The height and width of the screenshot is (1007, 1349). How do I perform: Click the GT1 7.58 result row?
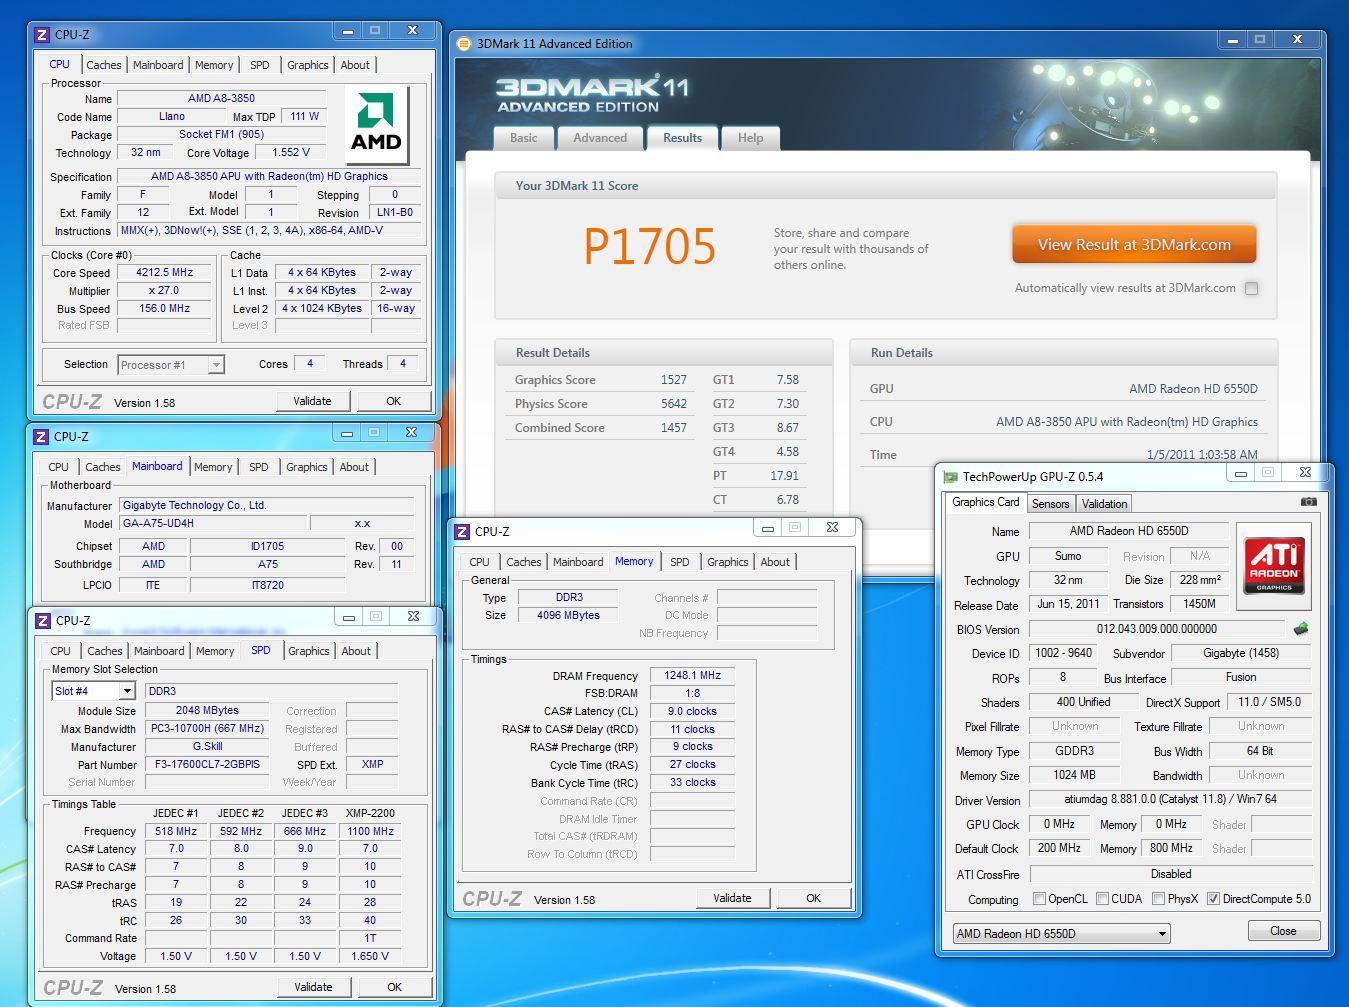pyautogui.click(x=757, y=380)
